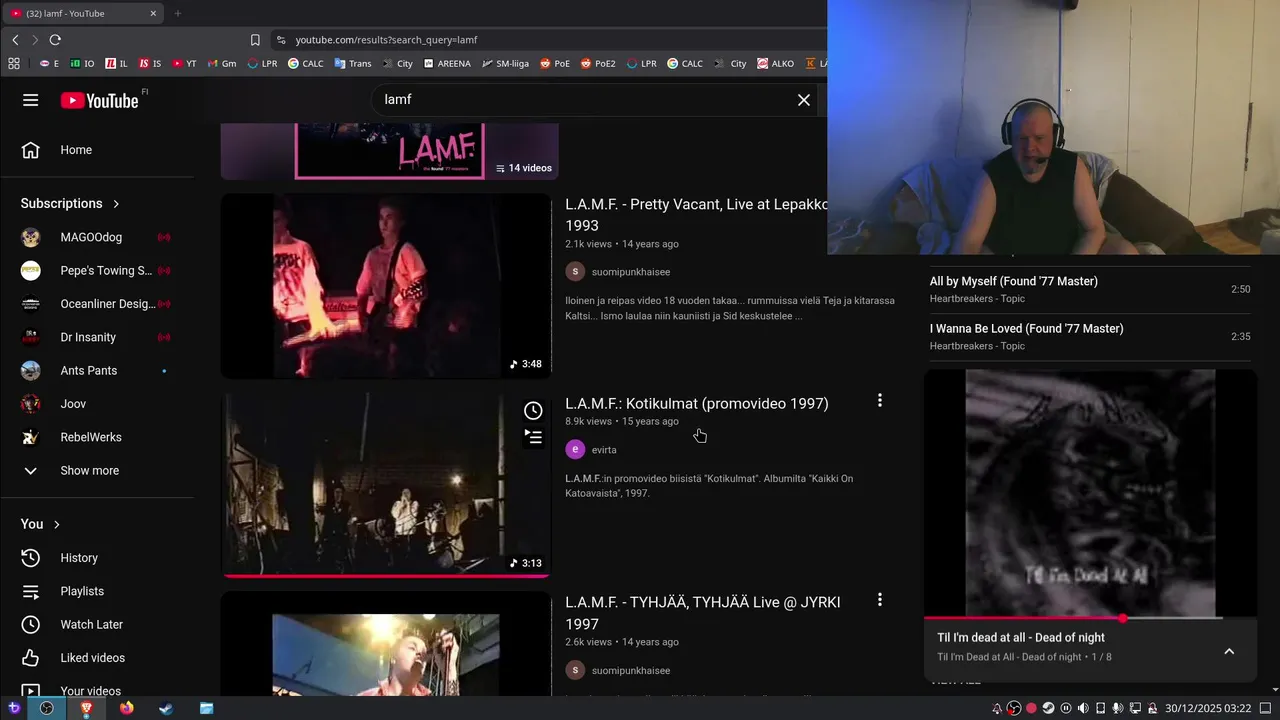1280x720 pixels.
Task: Select the lamf - YouTube browser tab
Action: pos(84,13)
